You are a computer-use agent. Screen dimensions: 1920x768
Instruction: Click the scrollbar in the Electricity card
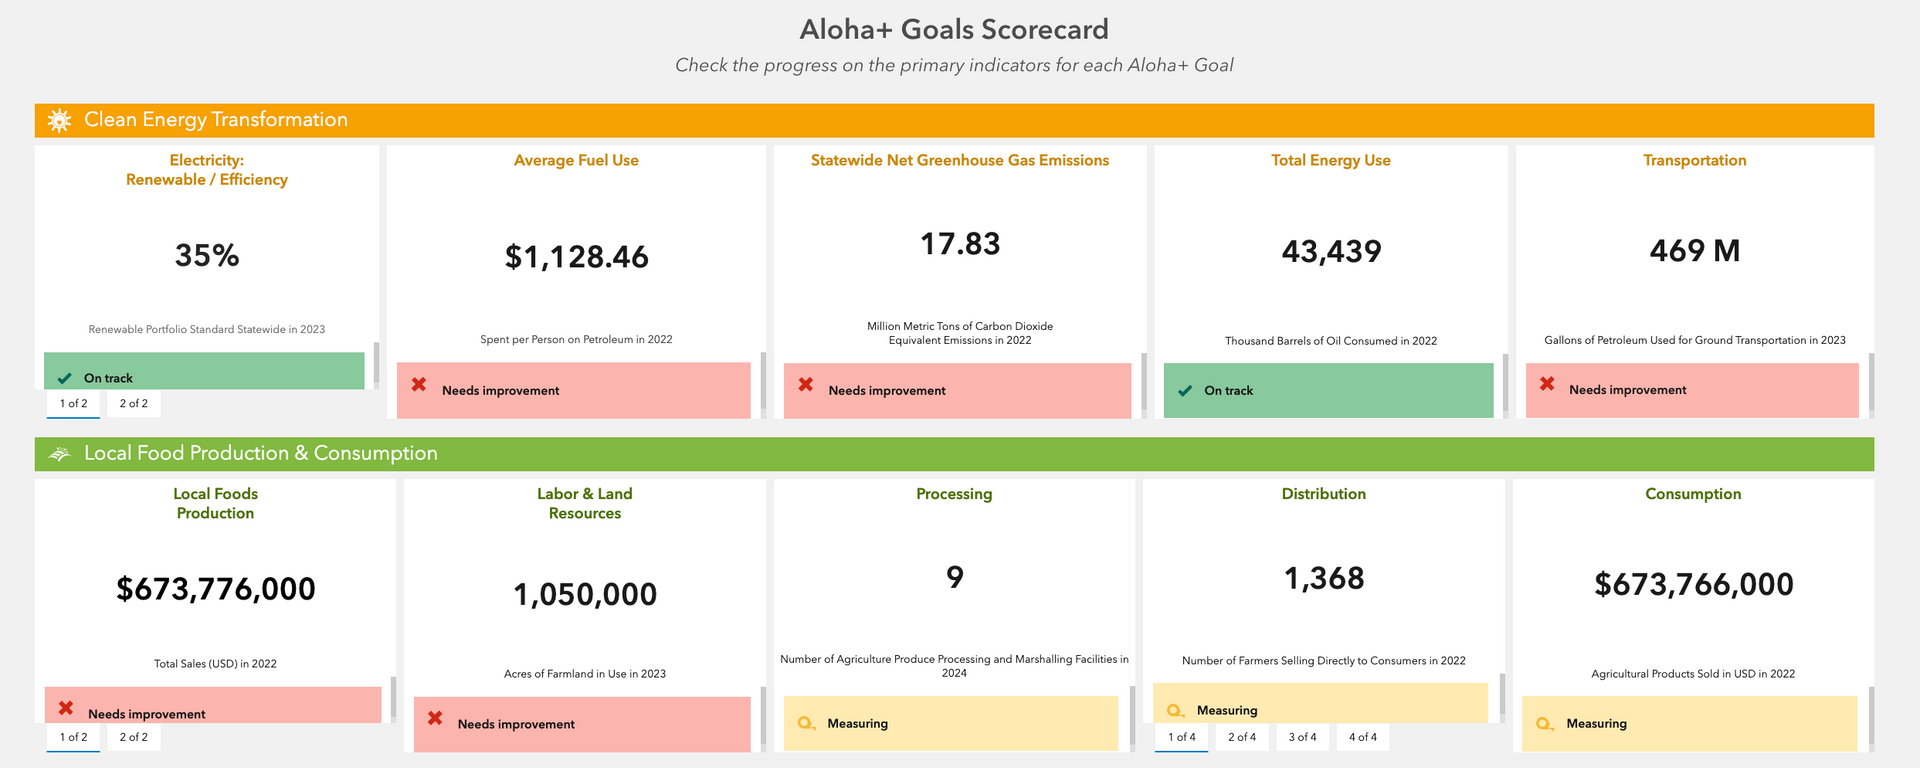(x=376, y=364)
